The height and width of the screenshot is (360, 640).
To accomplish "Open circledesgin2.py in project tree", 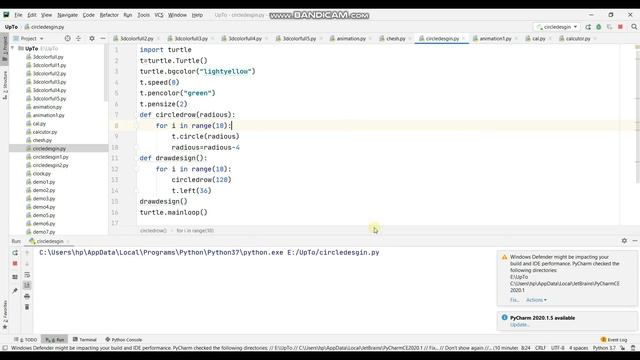I will (x=50, y=165).
